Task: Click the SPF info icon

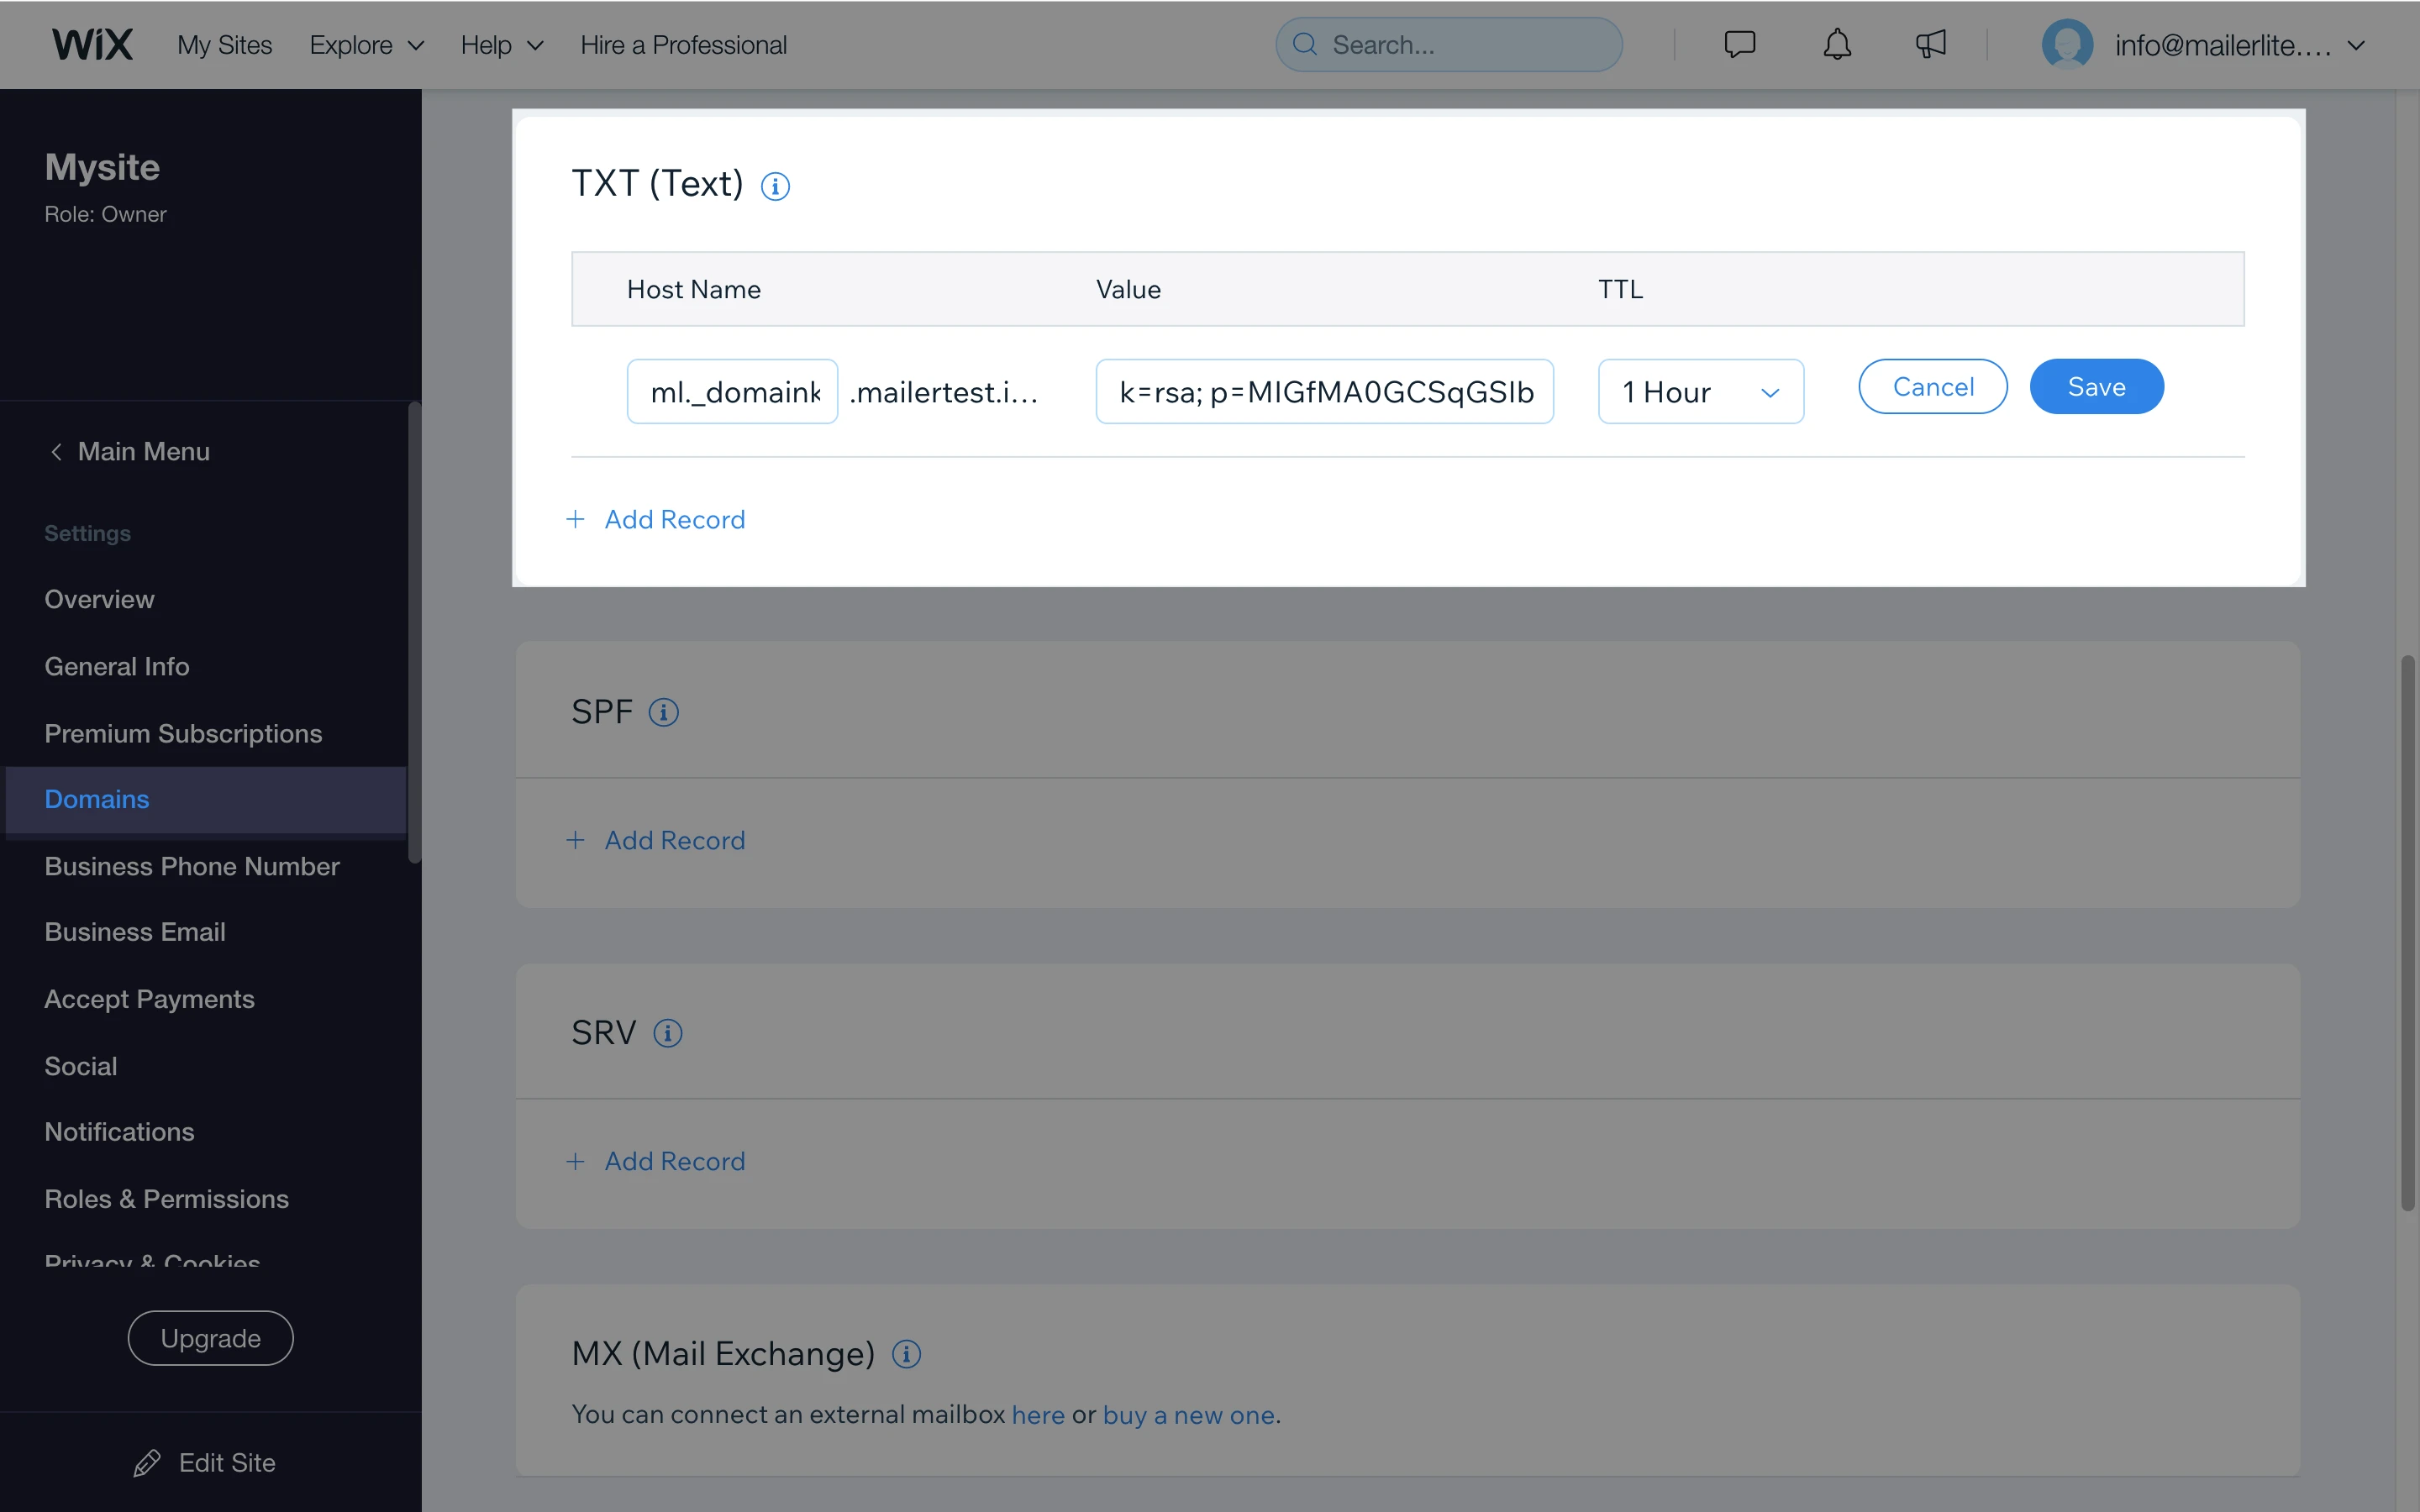Action: click(x=663, y=712)
